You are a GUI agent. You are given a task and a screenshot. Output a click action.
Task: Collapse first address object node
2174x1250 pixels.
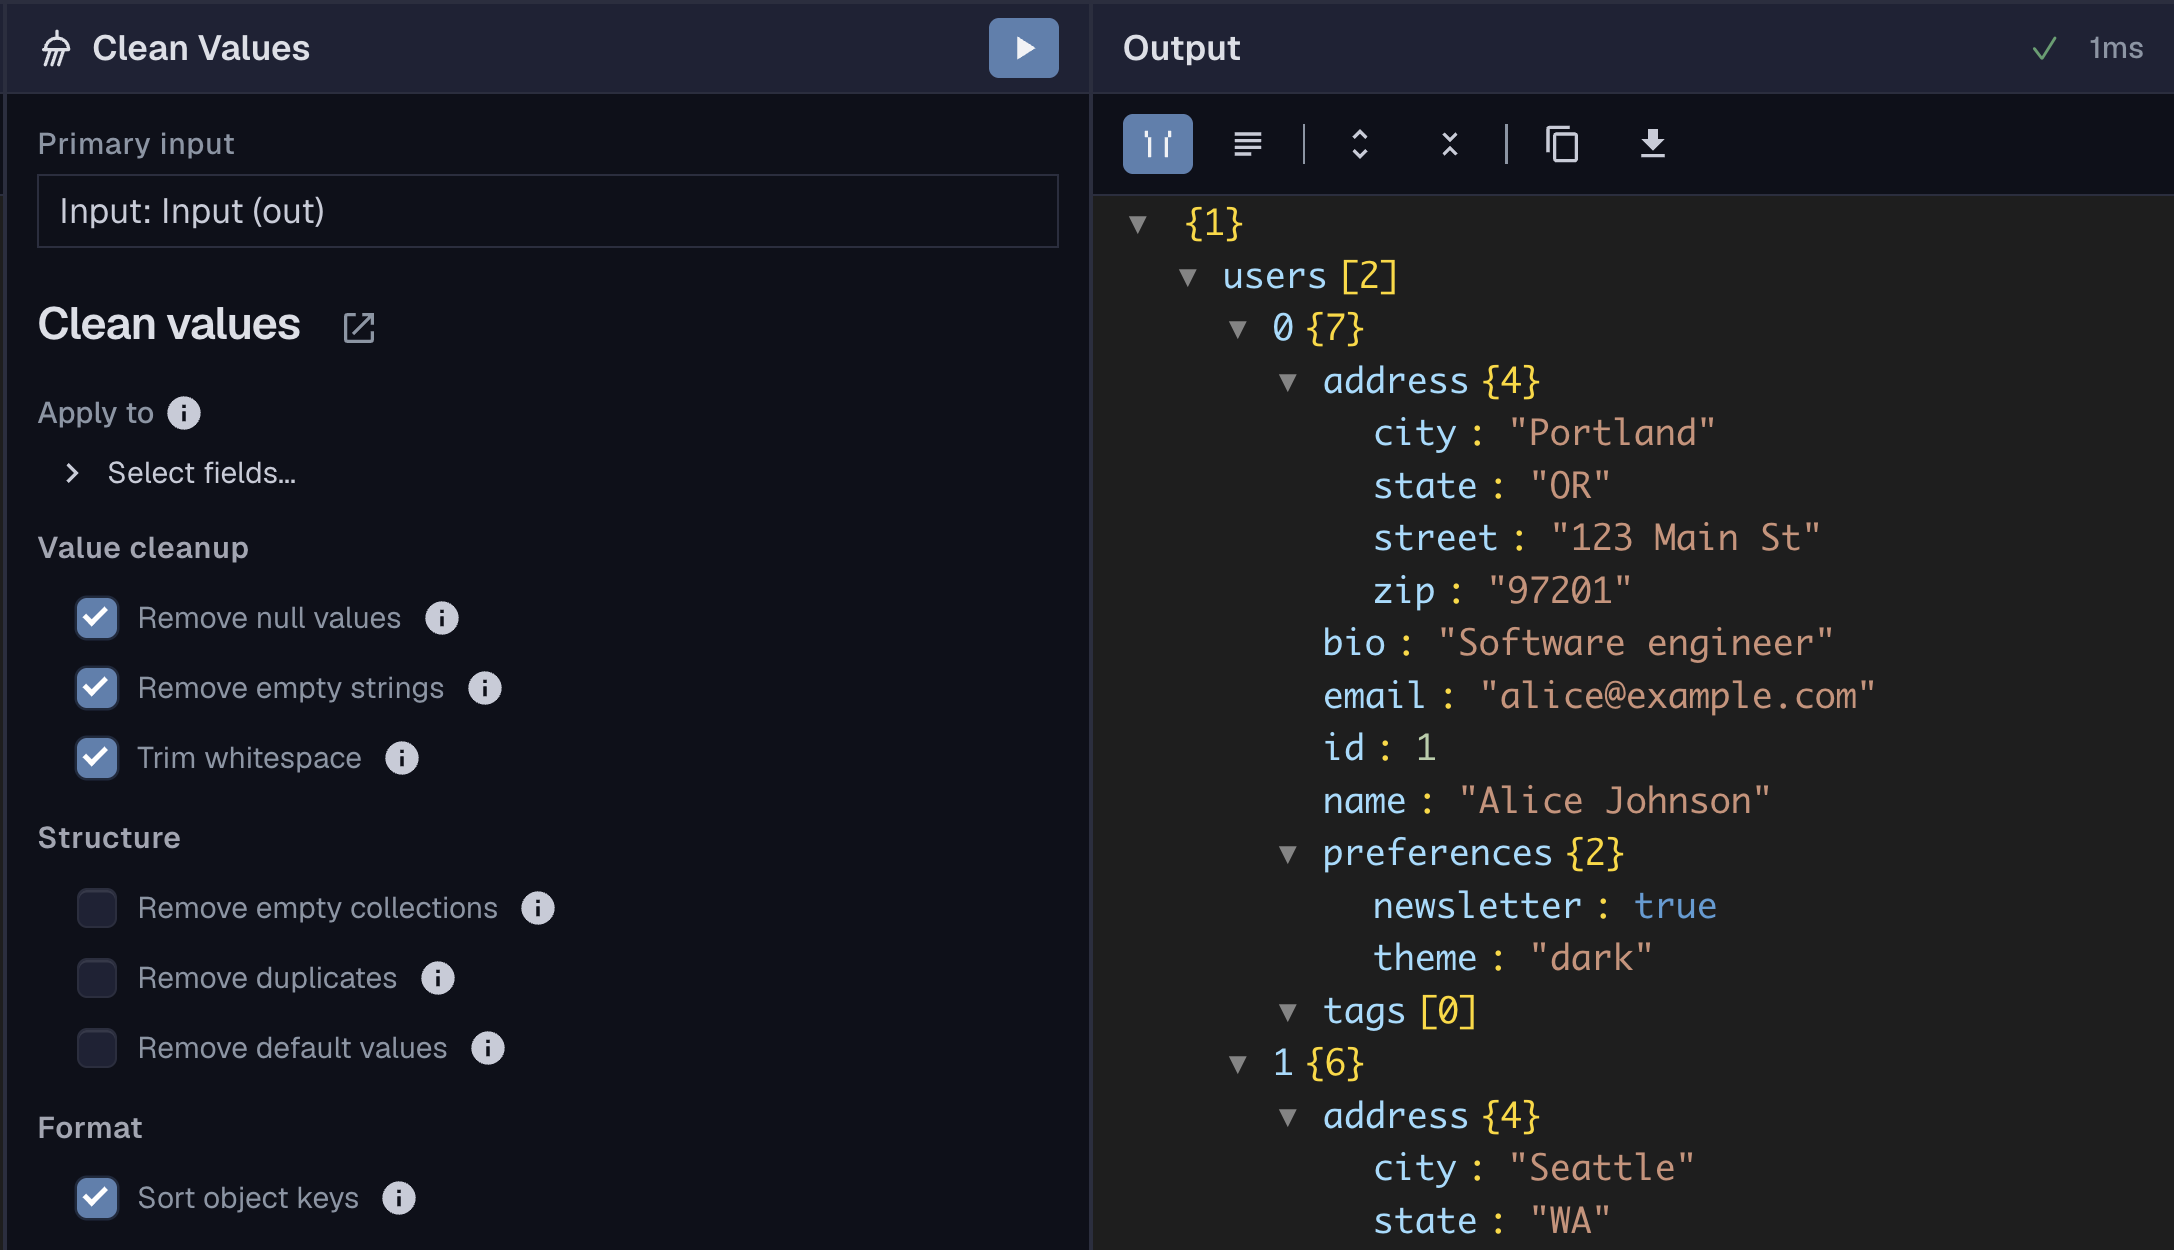click(1288, 382)
